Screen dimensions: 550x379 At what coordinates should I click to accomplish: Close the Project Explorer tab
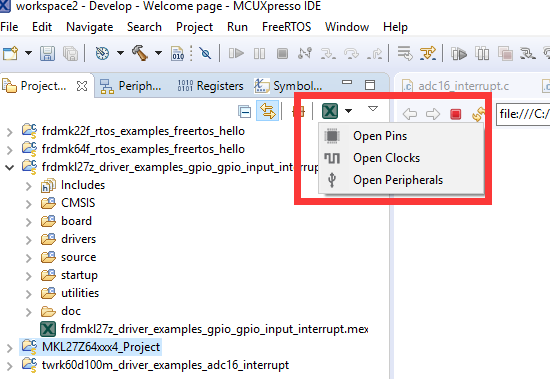point(82,86)
